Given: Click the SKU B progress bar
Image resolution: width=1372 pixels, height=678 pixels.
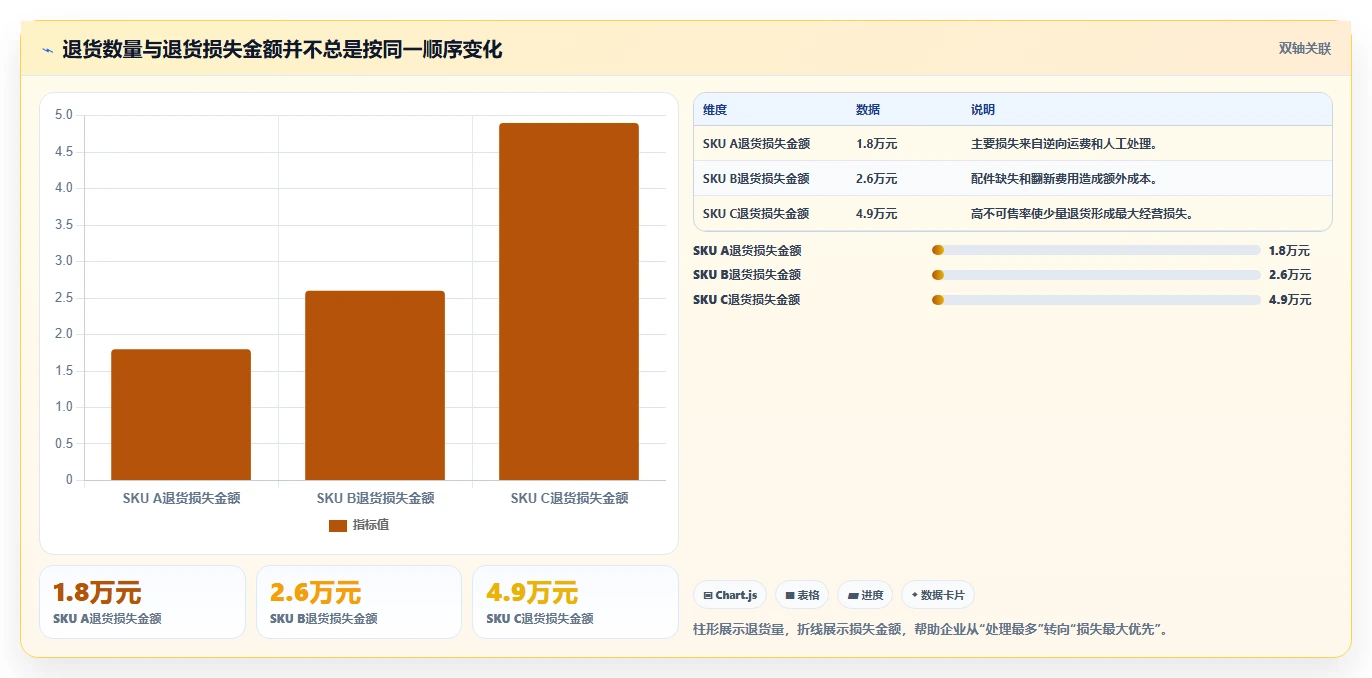Looking at the screenshot, I should coord(1096,275).
